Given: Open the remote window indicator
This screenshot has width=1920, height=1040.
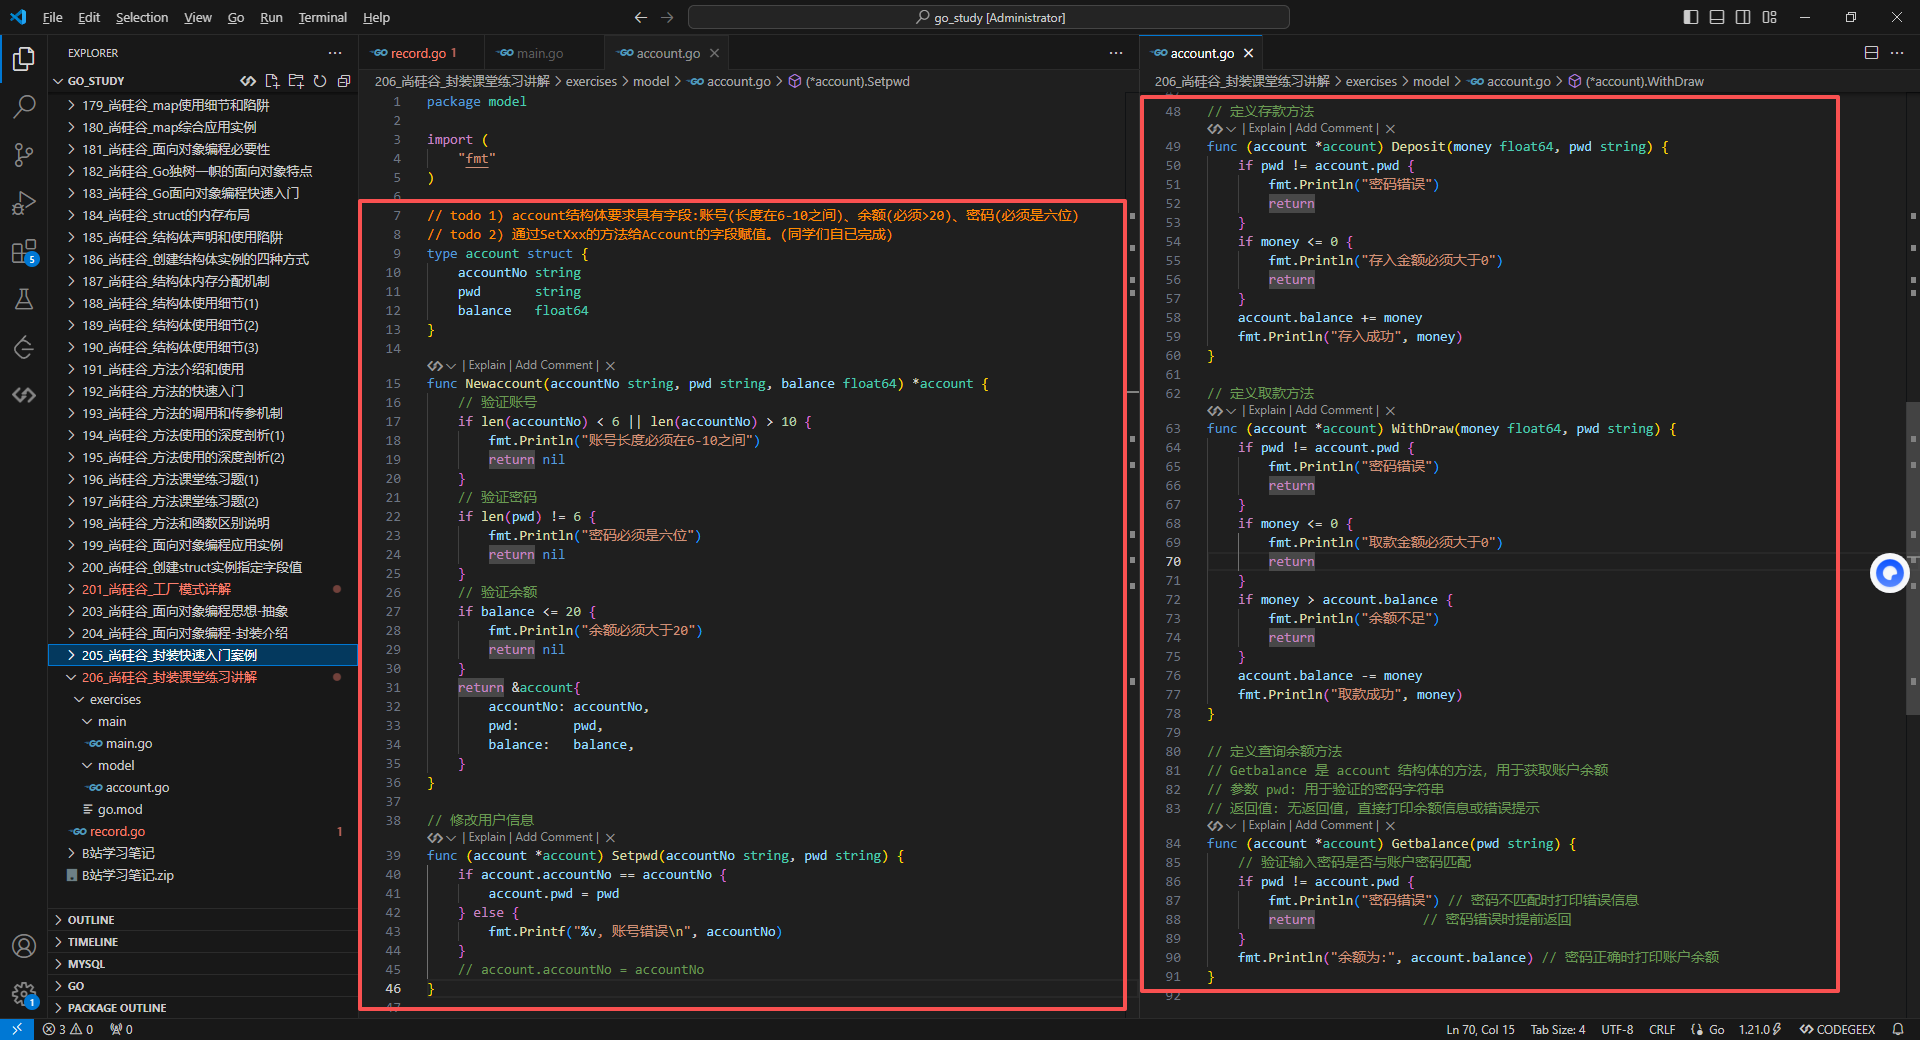Looking at the screenshot, I should 17,1029.
